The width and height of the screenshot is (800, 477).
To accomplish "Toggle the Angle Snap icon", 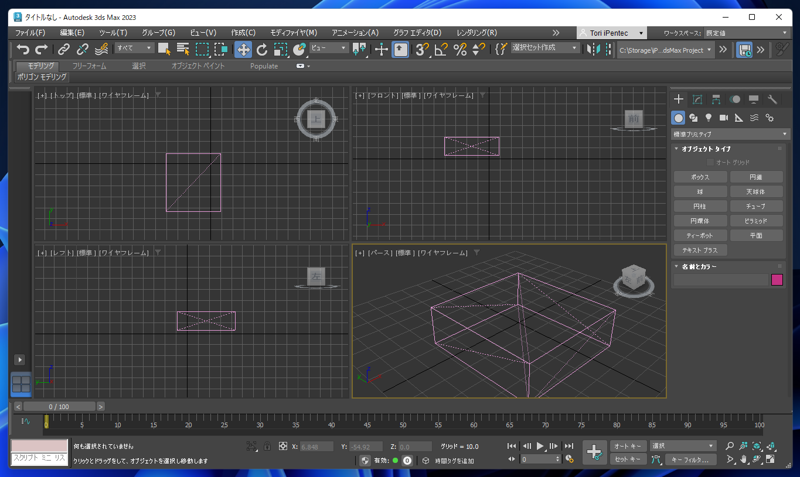I will pyautogui.click(x=441, y=49).
